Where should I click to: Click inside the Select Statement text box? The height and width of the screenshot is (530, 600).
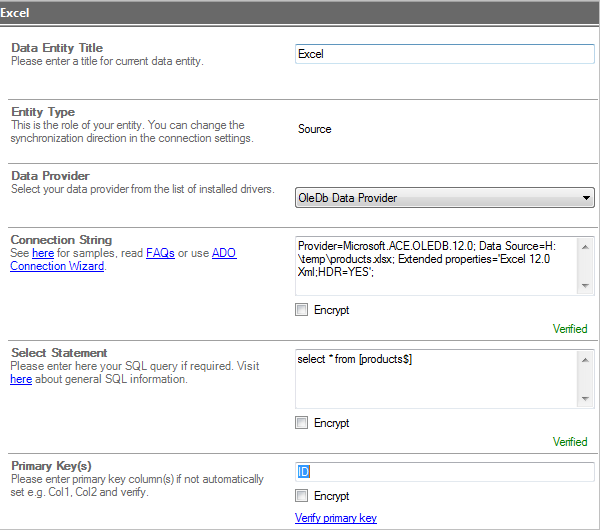point(436,378)
